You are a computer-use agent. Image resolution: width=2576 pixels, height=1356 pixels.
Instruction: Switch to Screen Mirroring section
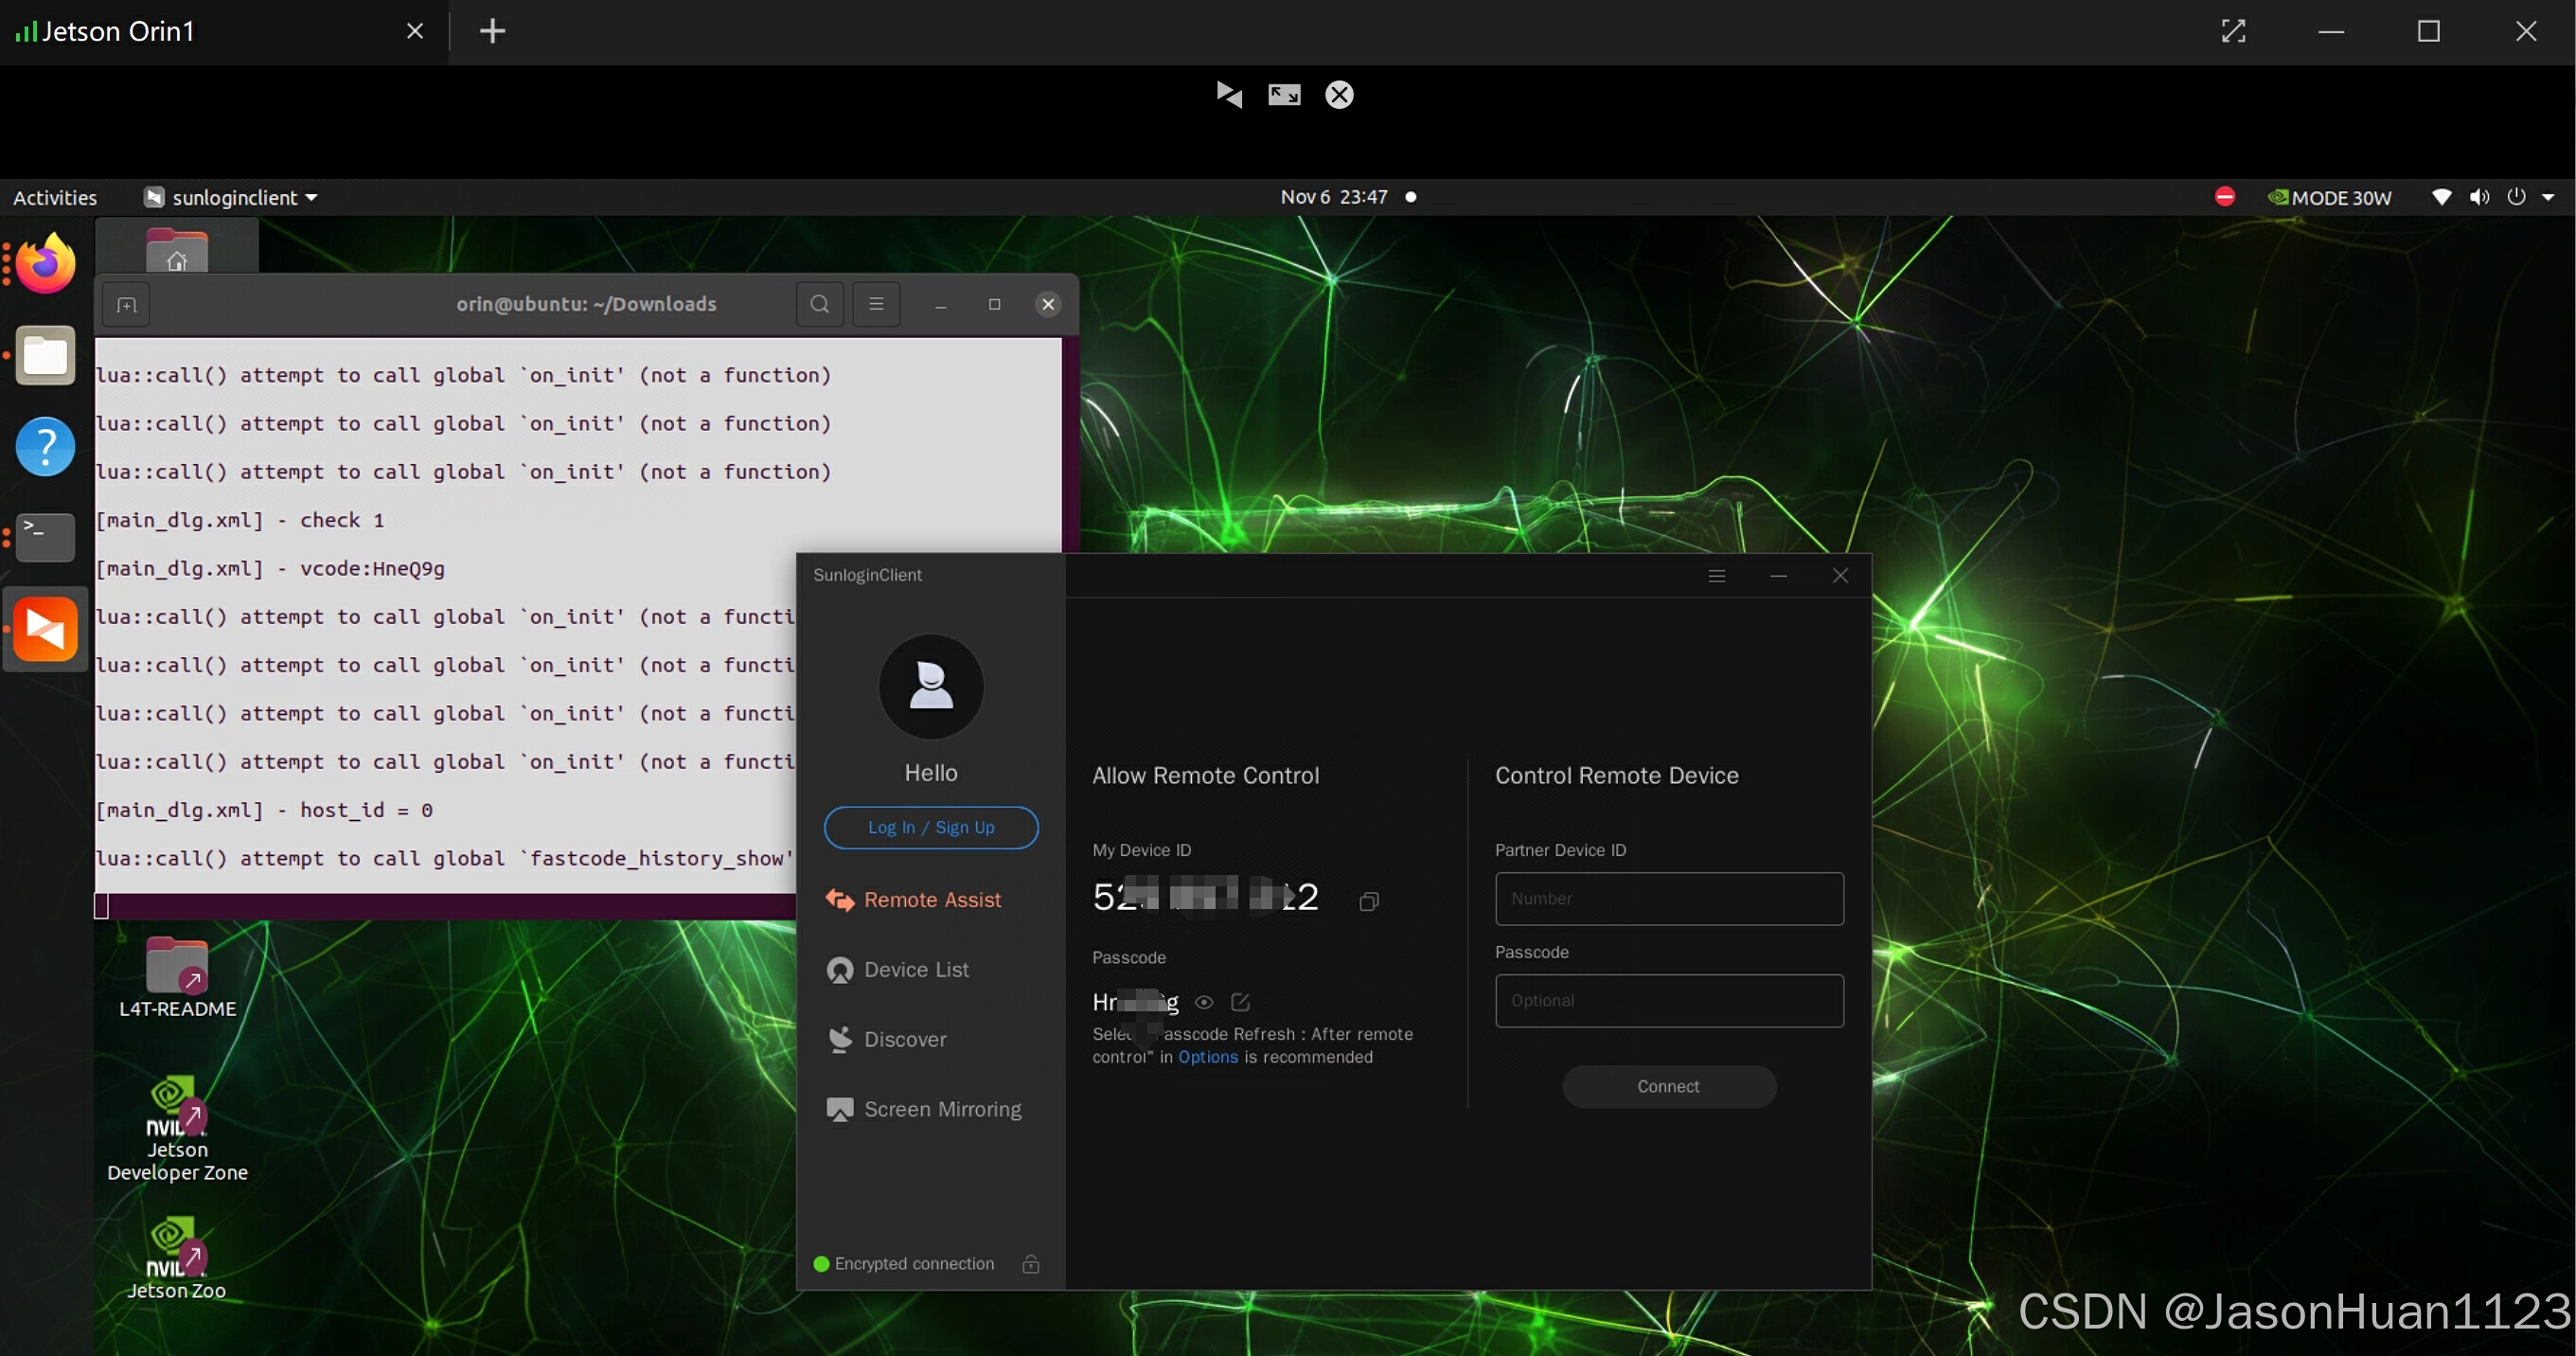[x=941, y=1109]
